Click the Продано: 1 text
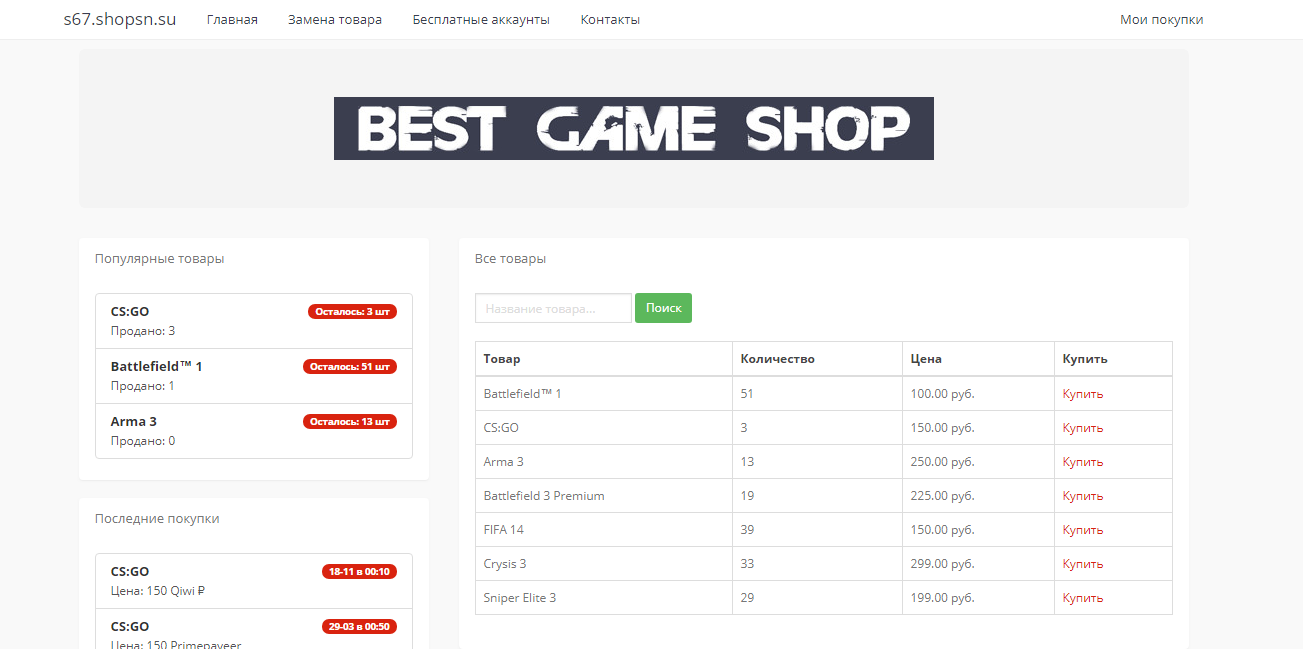Viewport: 1303px width, 649px height. tap(143, 386)
